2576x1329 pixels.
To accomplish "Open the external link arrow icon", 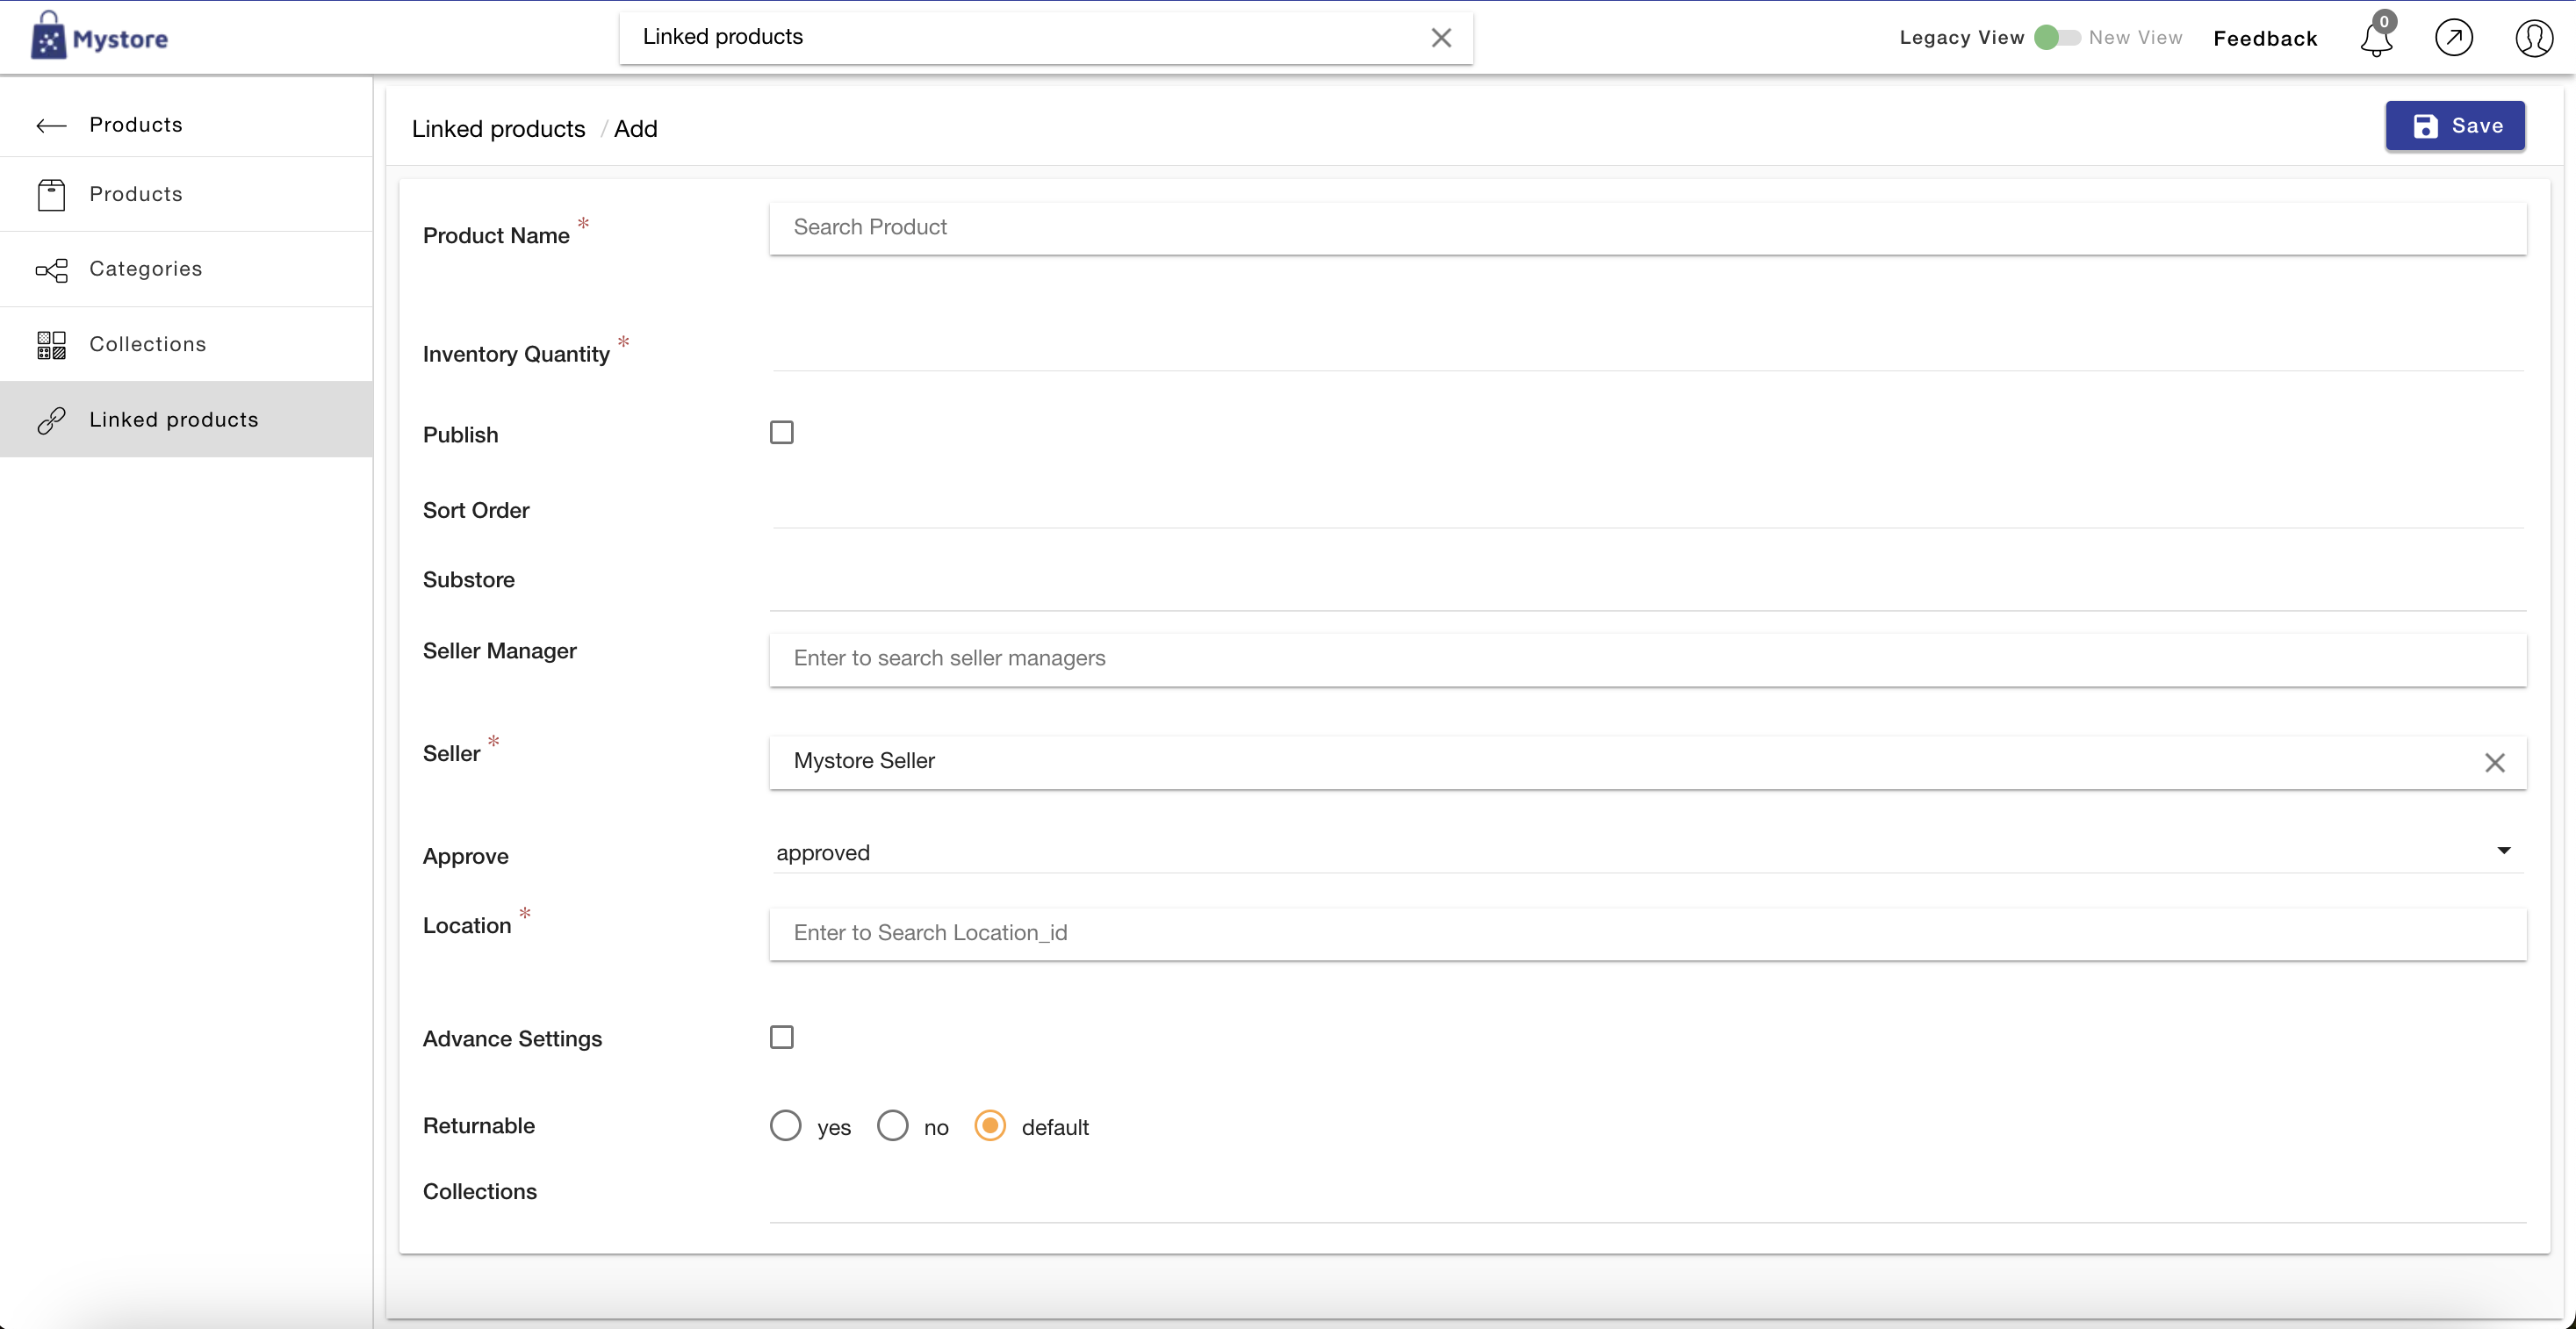I will tap(2454, 38).
